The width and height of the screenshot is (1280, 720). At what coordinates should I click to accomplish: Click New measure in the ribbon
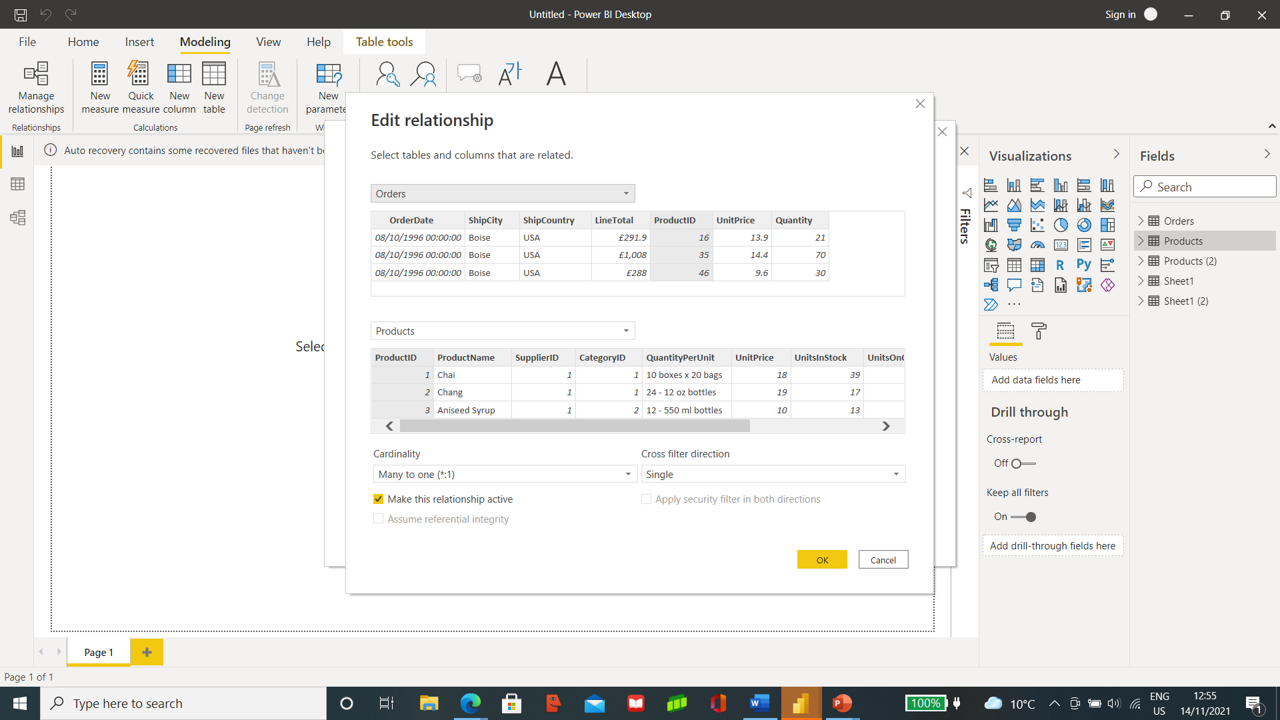point(100,88)
